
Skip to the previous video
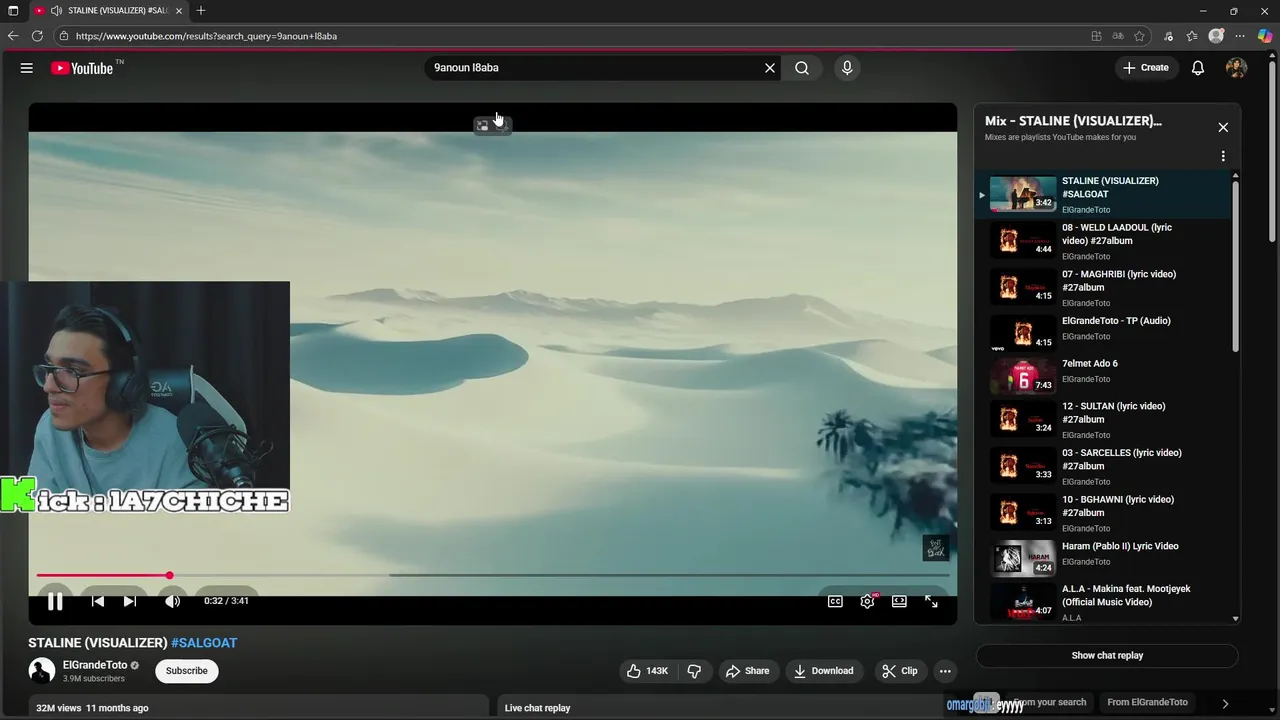tap(98, 601)
